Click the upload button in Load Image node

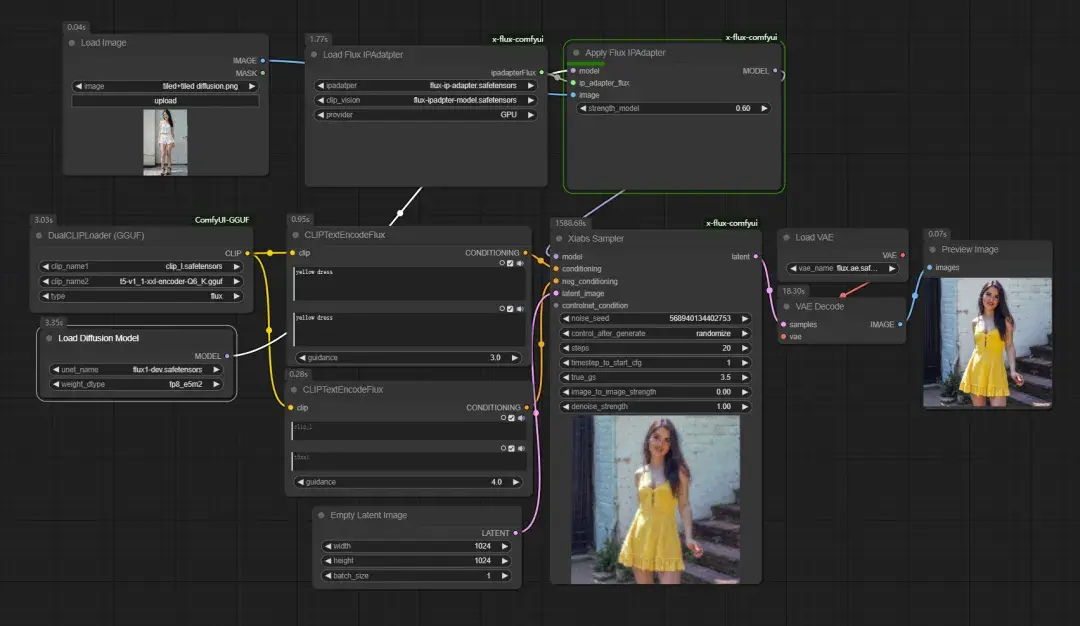tap(165, 101)
